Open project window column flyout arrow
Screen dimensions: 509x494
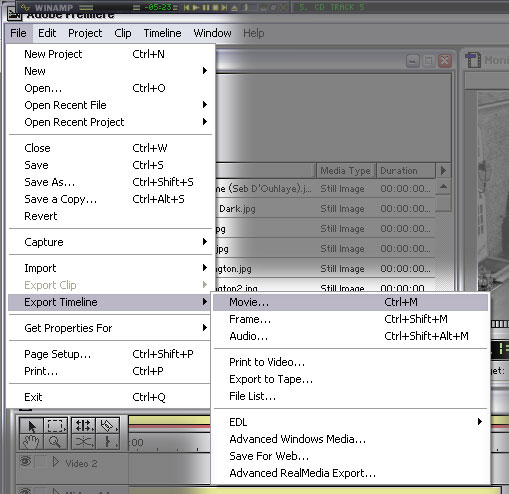[443, 171]
